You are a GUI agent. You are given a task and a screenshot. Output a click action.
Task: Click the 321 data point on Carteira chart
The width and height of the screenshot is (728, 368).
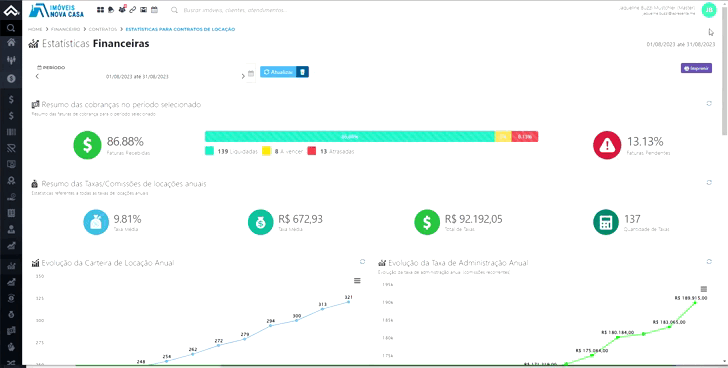(349, 302)
